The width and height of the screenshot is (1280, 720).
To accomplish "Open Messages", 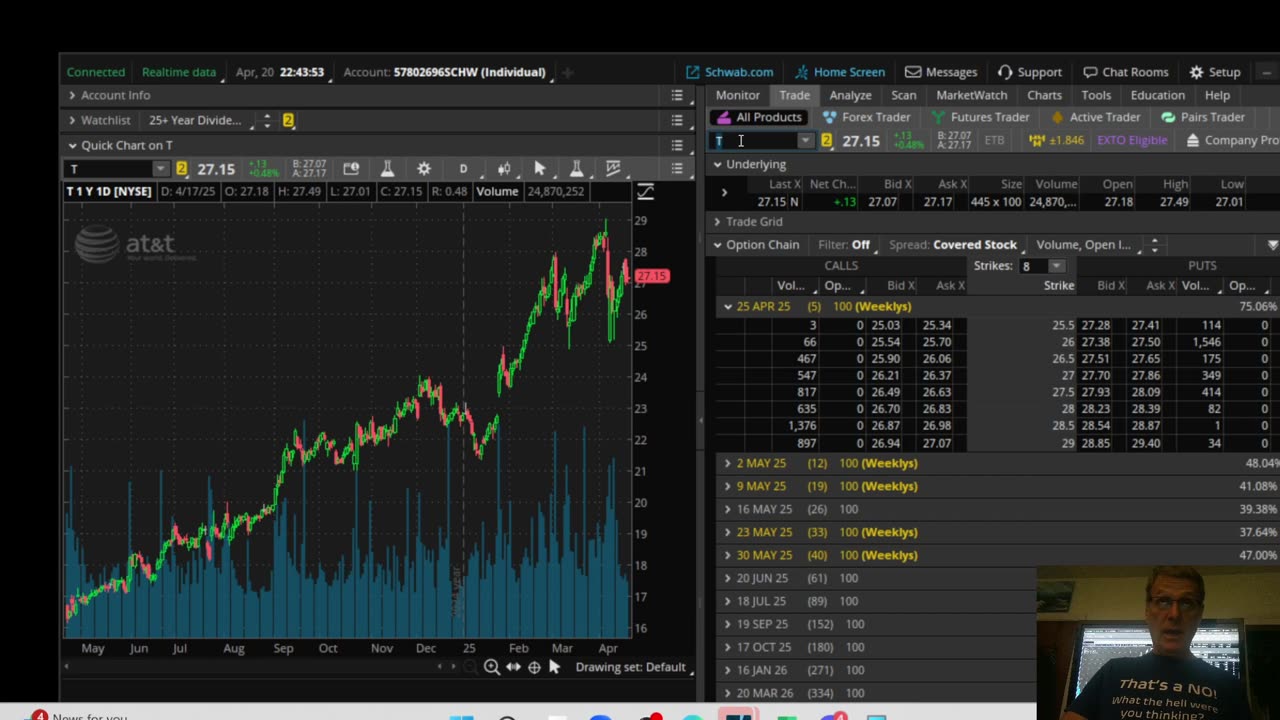I will tap(941, 72).
